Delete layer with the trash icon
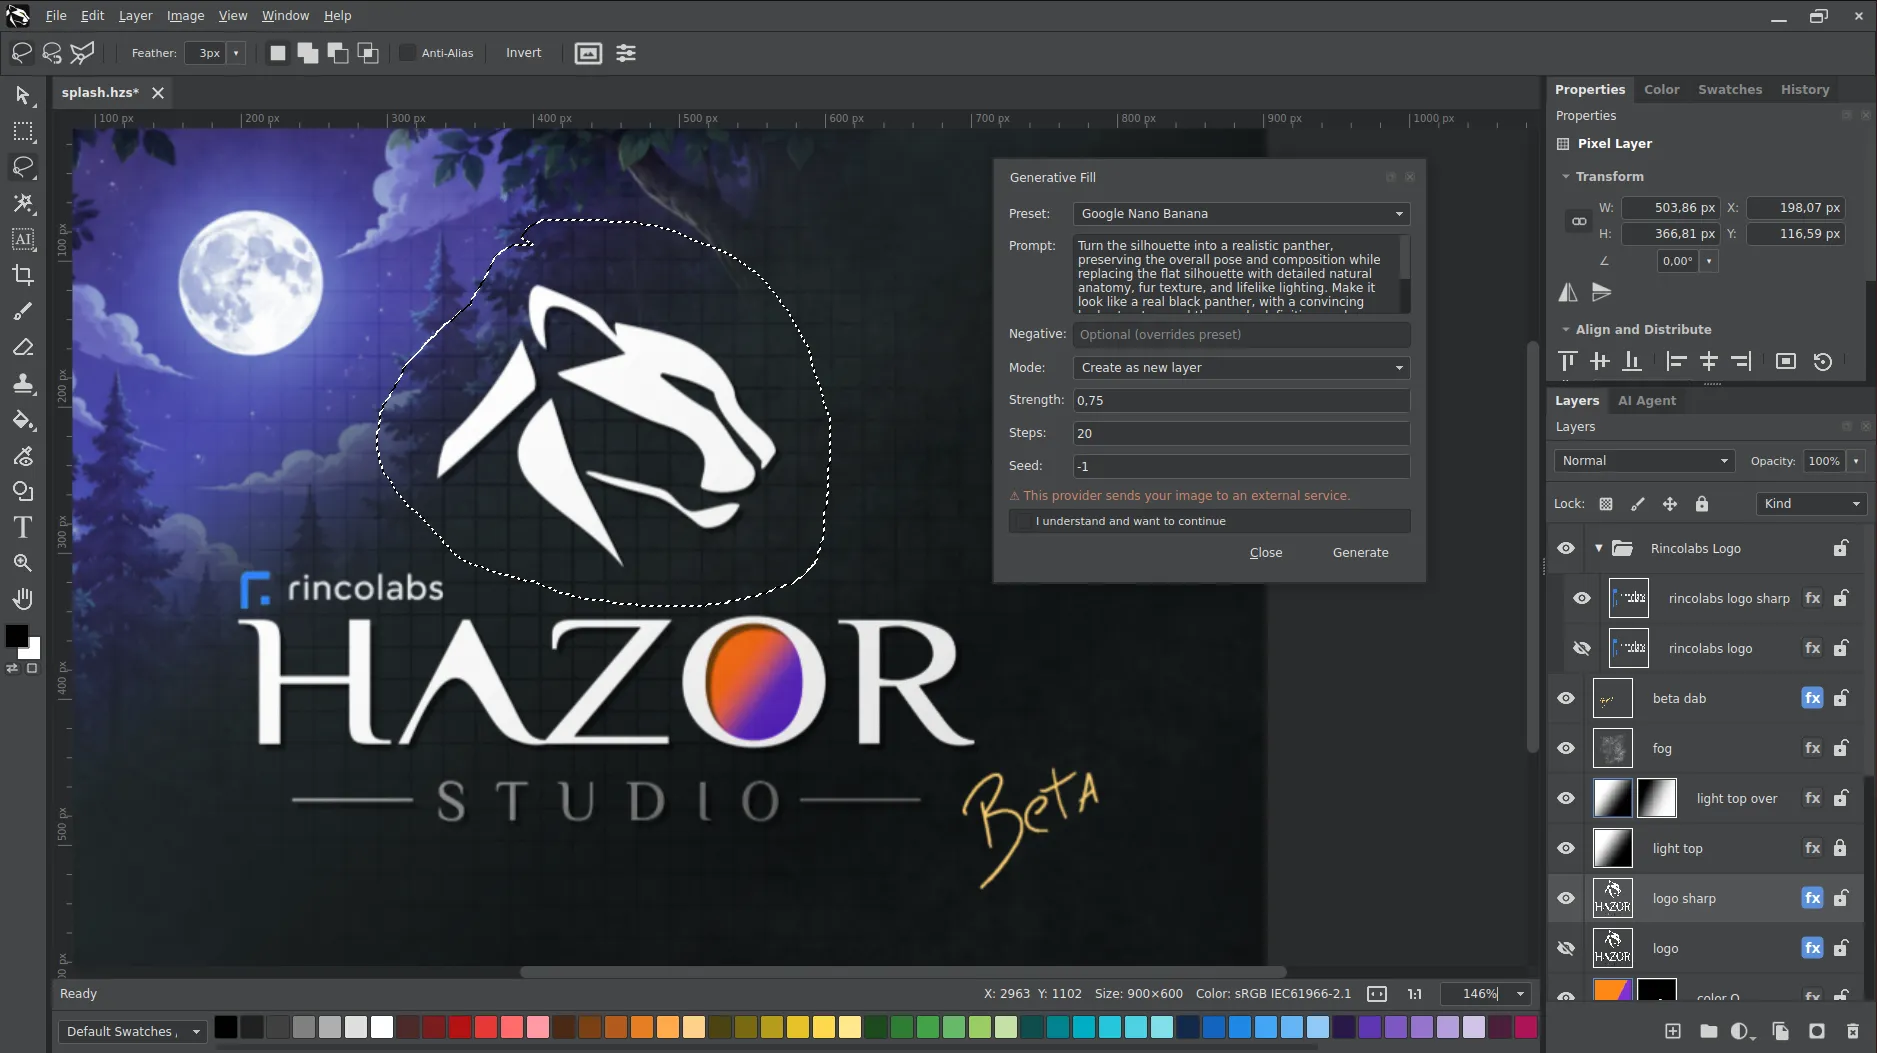The width and height of the screenshot is (1877, 1053). 1852,1031
